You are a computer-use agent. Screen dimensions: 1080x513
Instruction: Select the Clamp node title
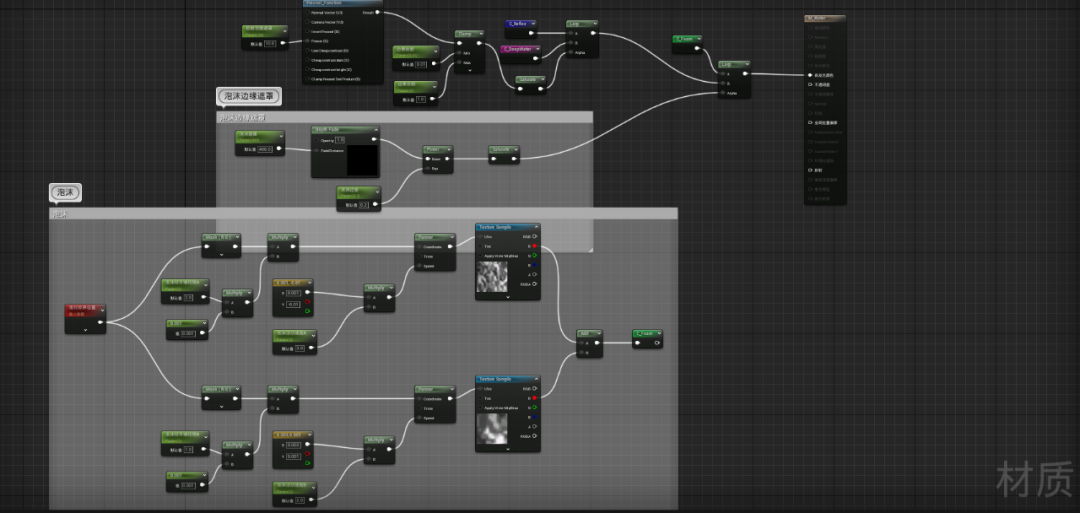(x=470, y=33)
